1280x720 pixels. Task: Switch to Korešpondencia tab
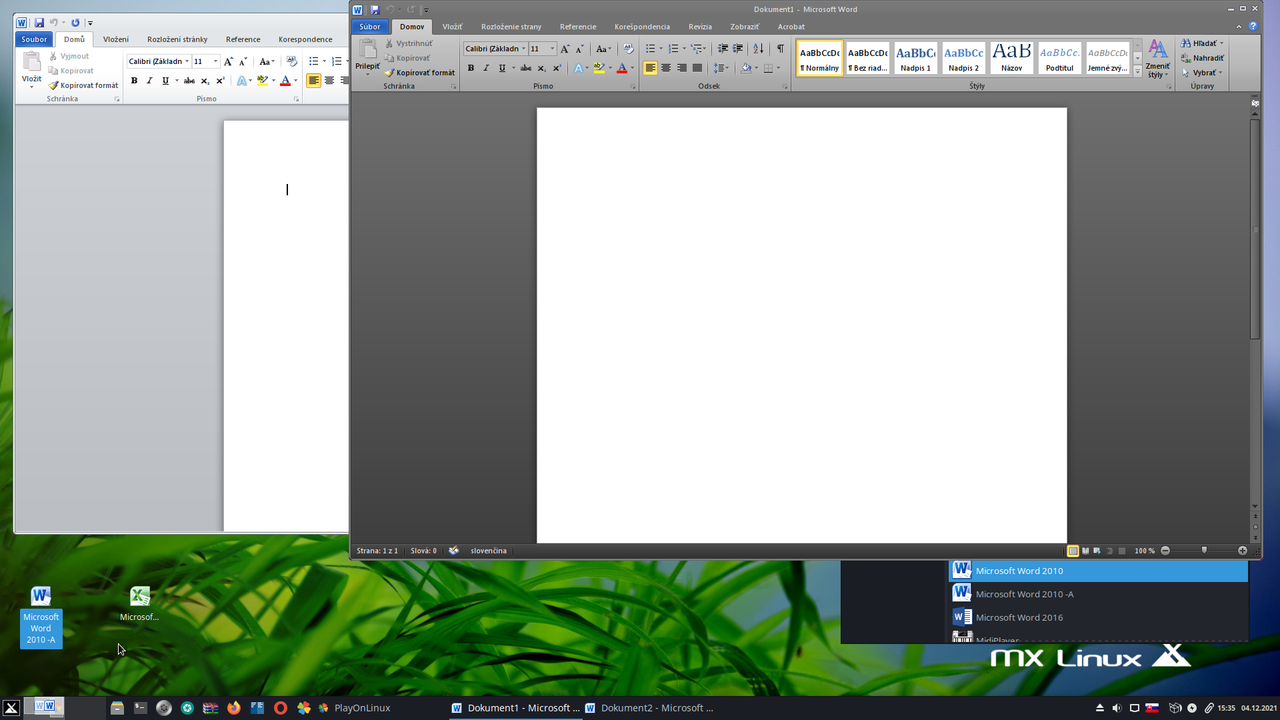(x=642, y=27)
